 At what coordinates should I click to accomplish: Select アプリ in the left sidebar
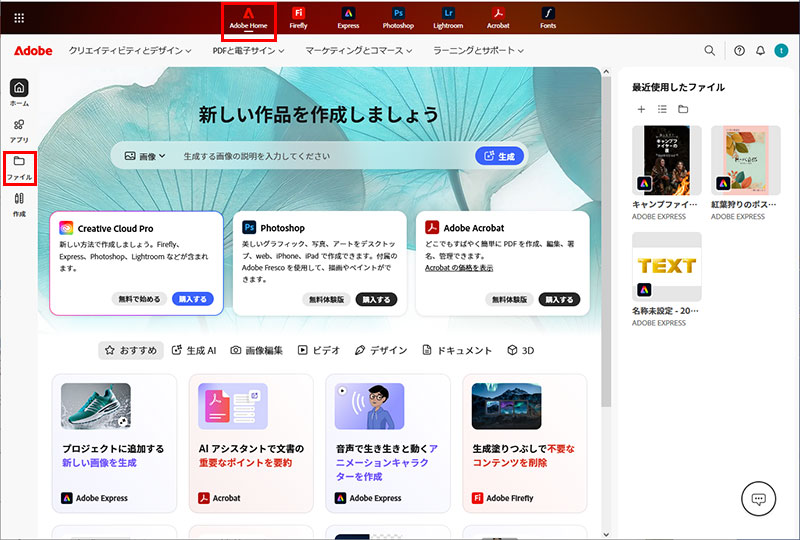tap(19, 130)
